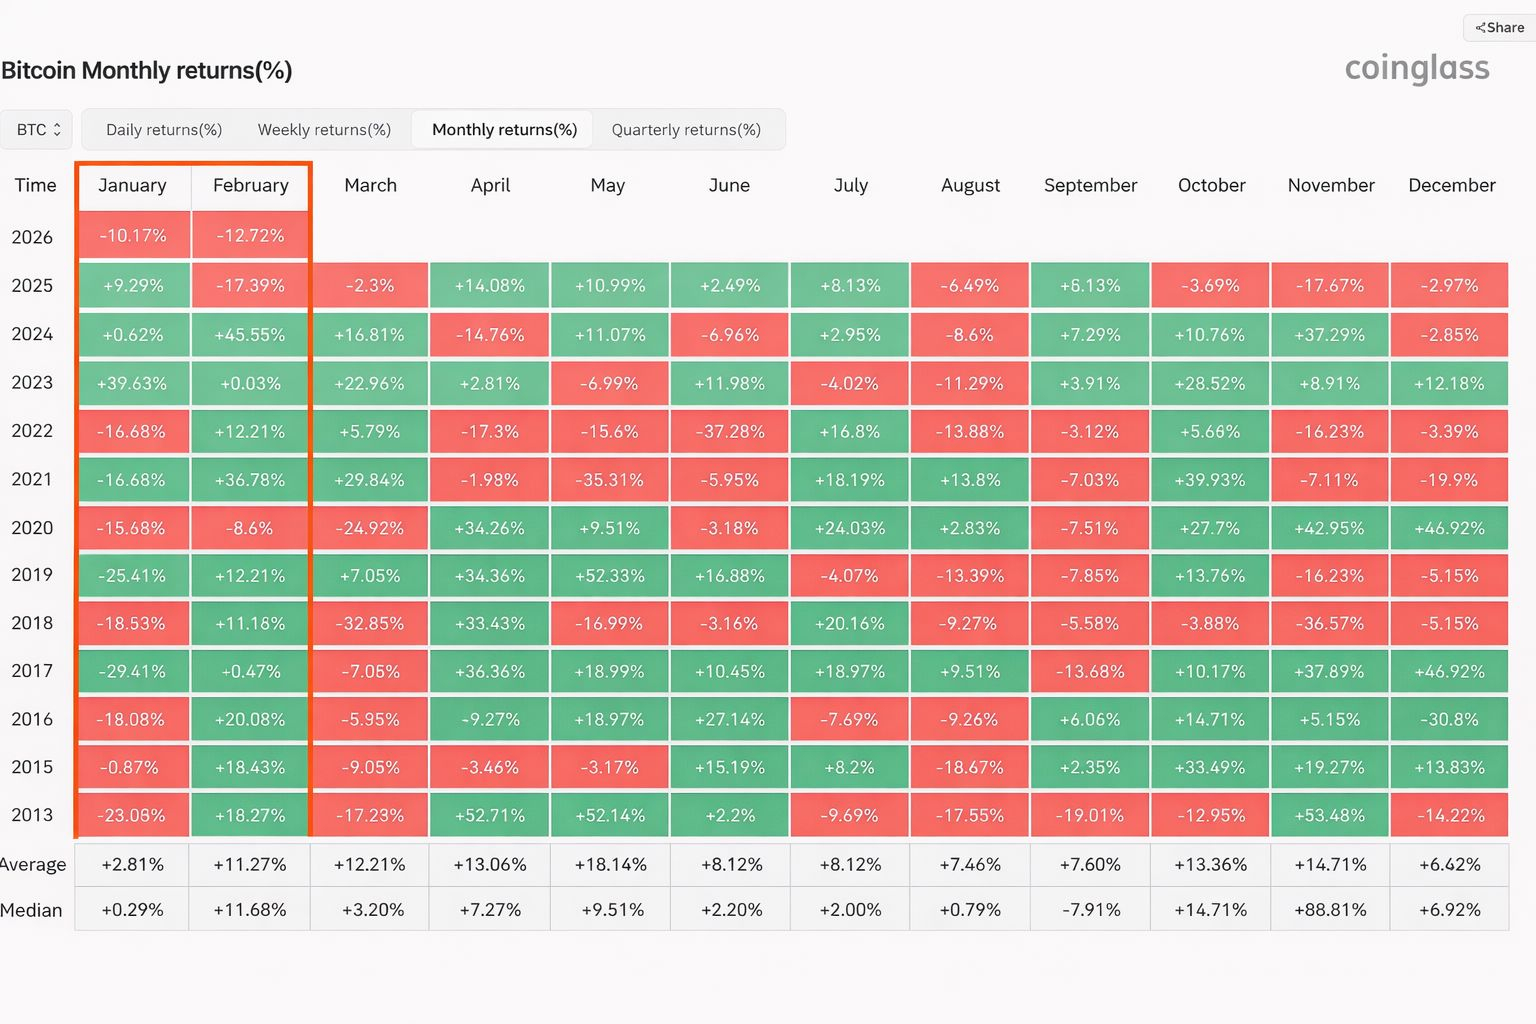Viewport: 1536px width, 1024px height.
Task: Click the December column header
Action: pyautogui.click(x=1451, y=185)
